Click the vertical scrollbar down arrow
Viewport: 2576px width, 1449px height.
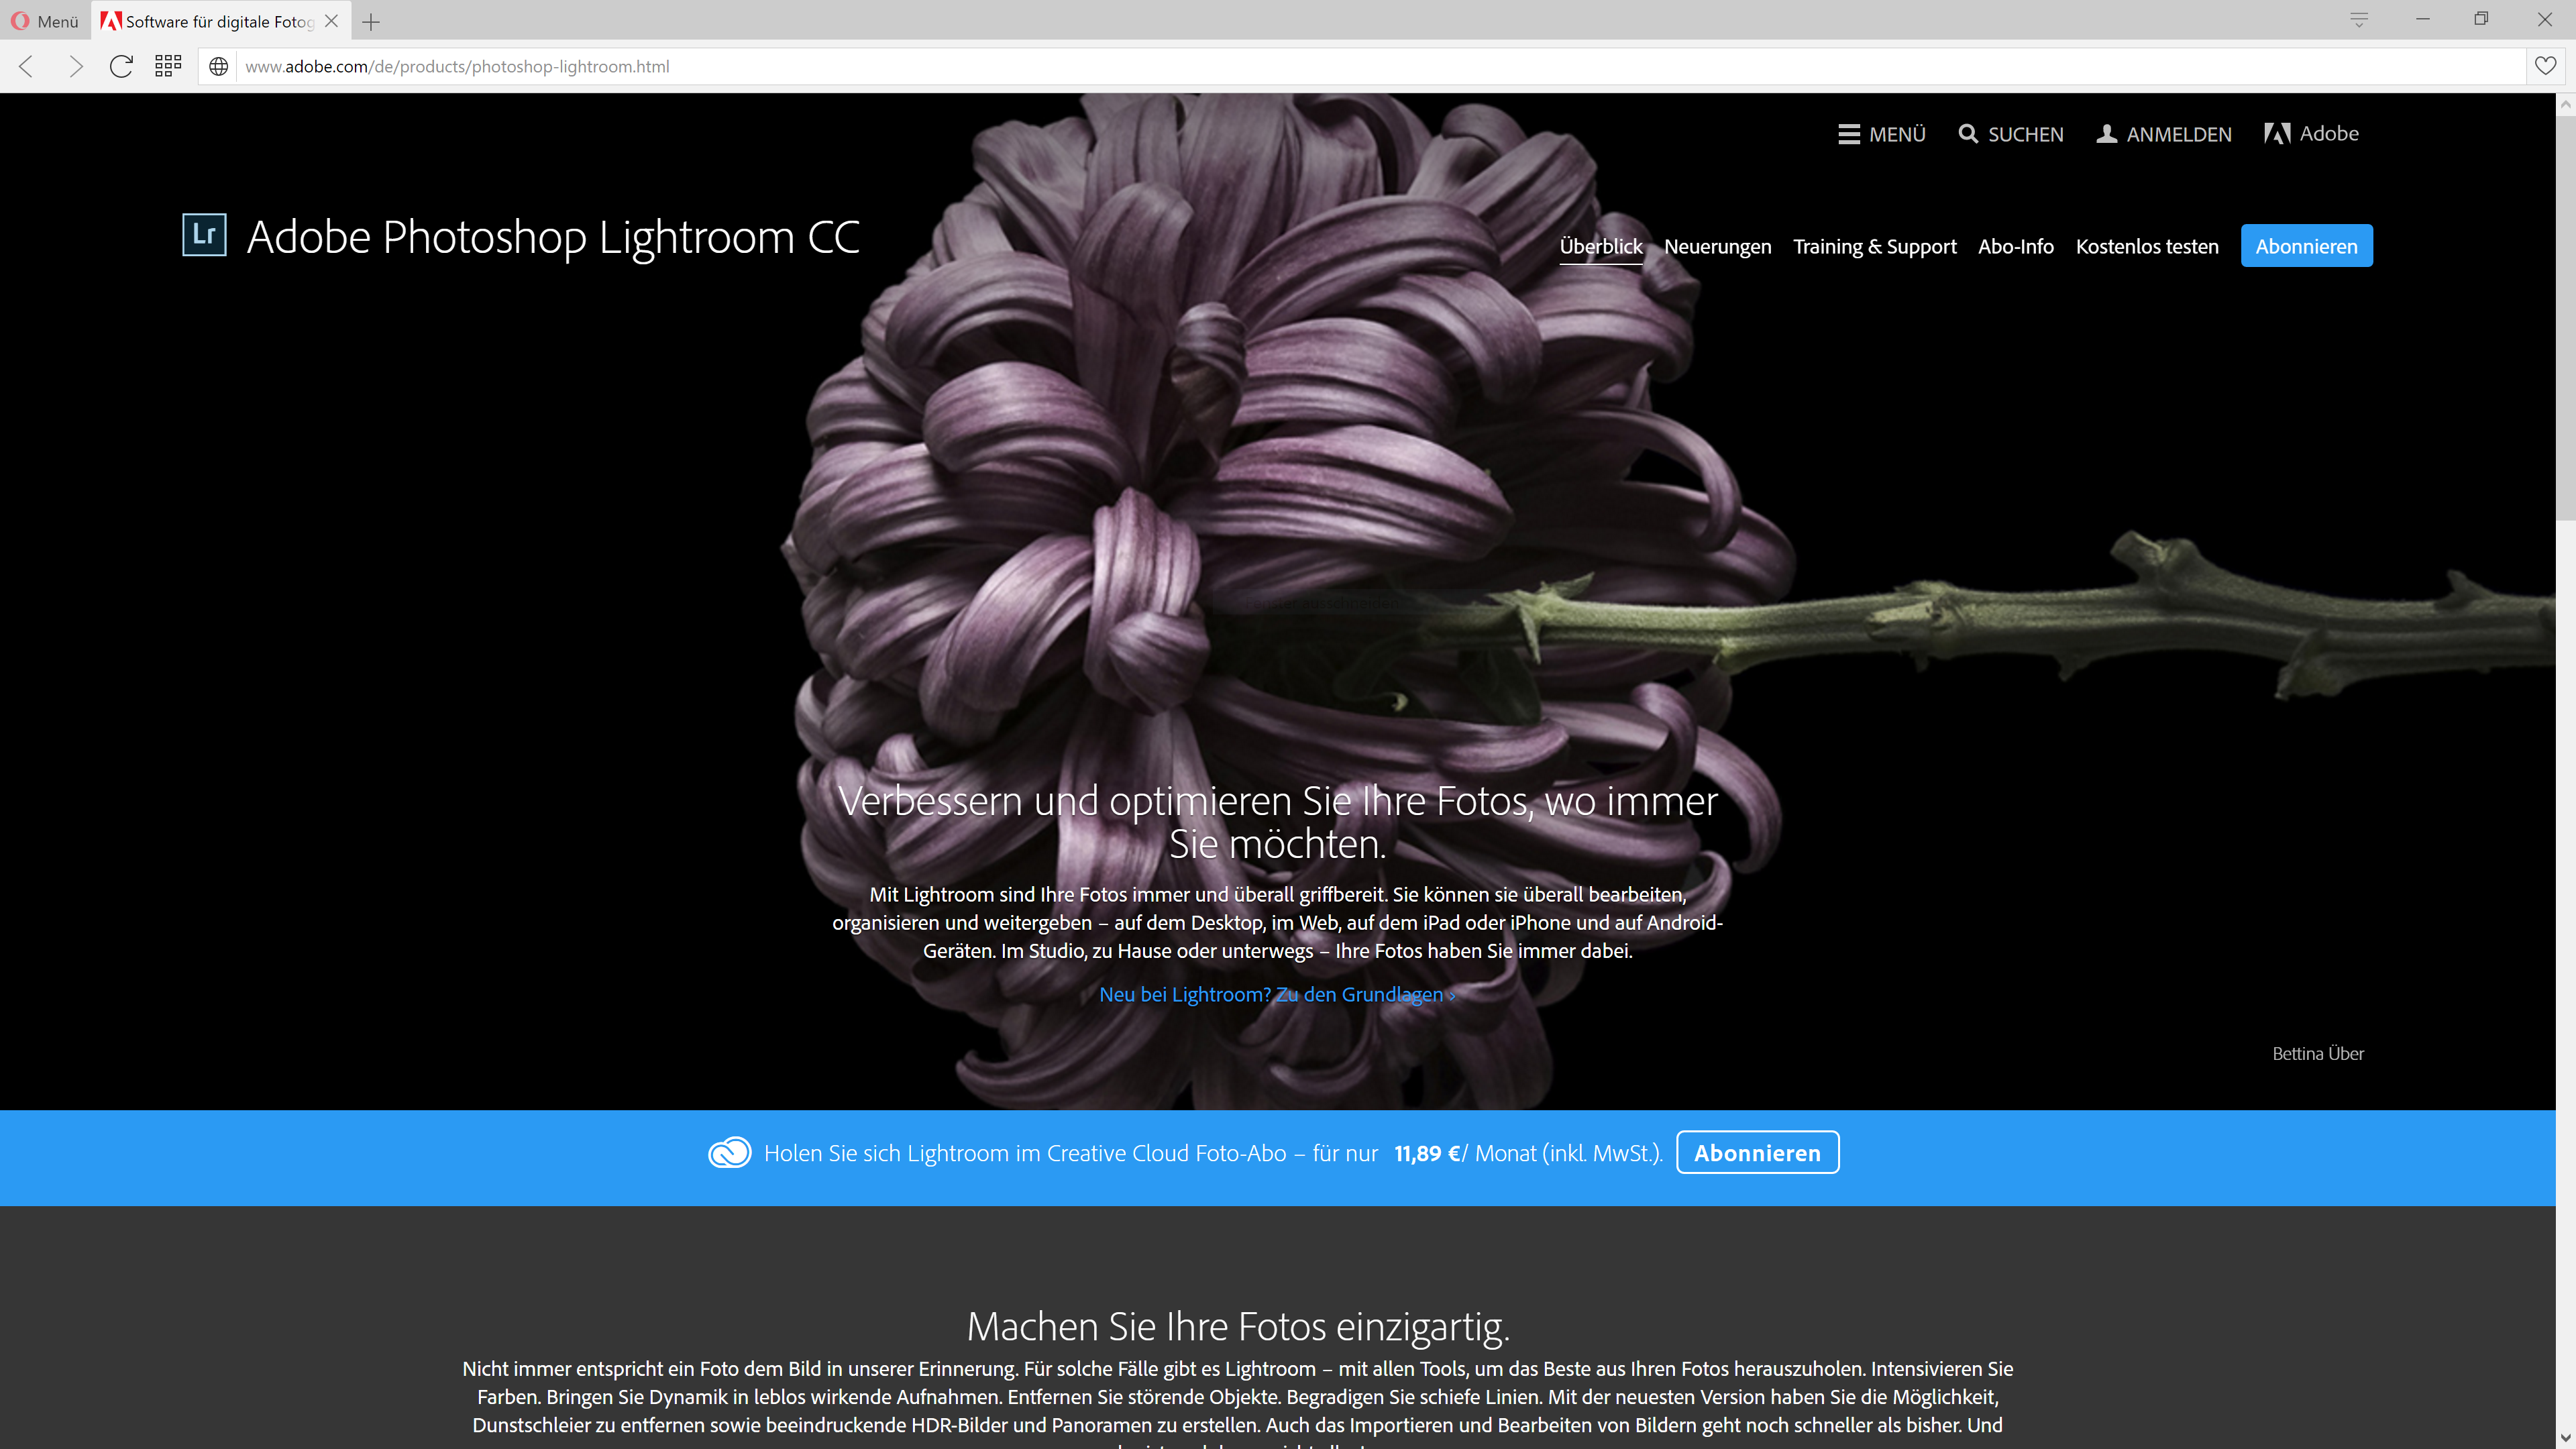(2565, 1439)
